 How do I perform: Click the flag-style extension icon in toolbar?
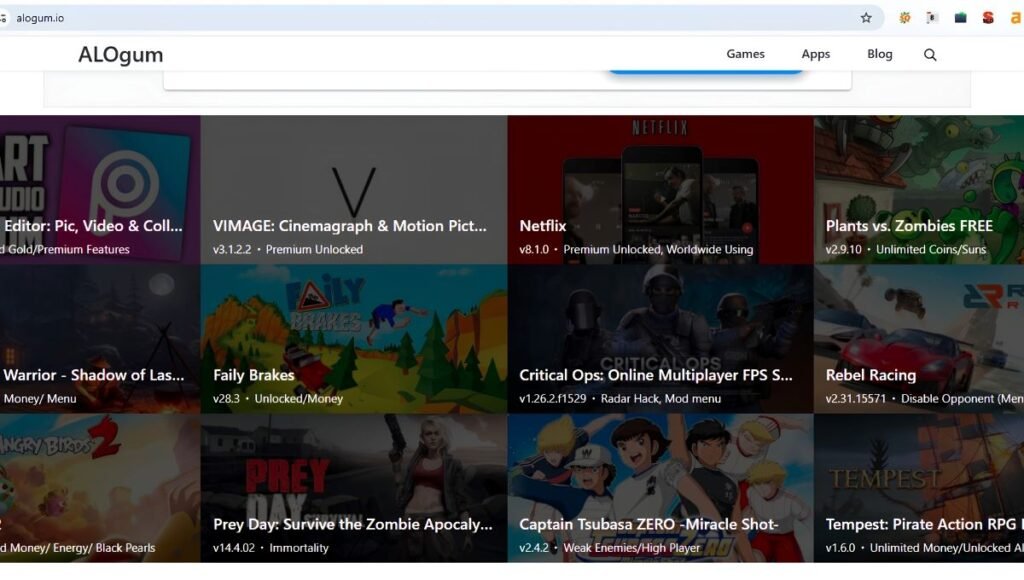[933, 18]
